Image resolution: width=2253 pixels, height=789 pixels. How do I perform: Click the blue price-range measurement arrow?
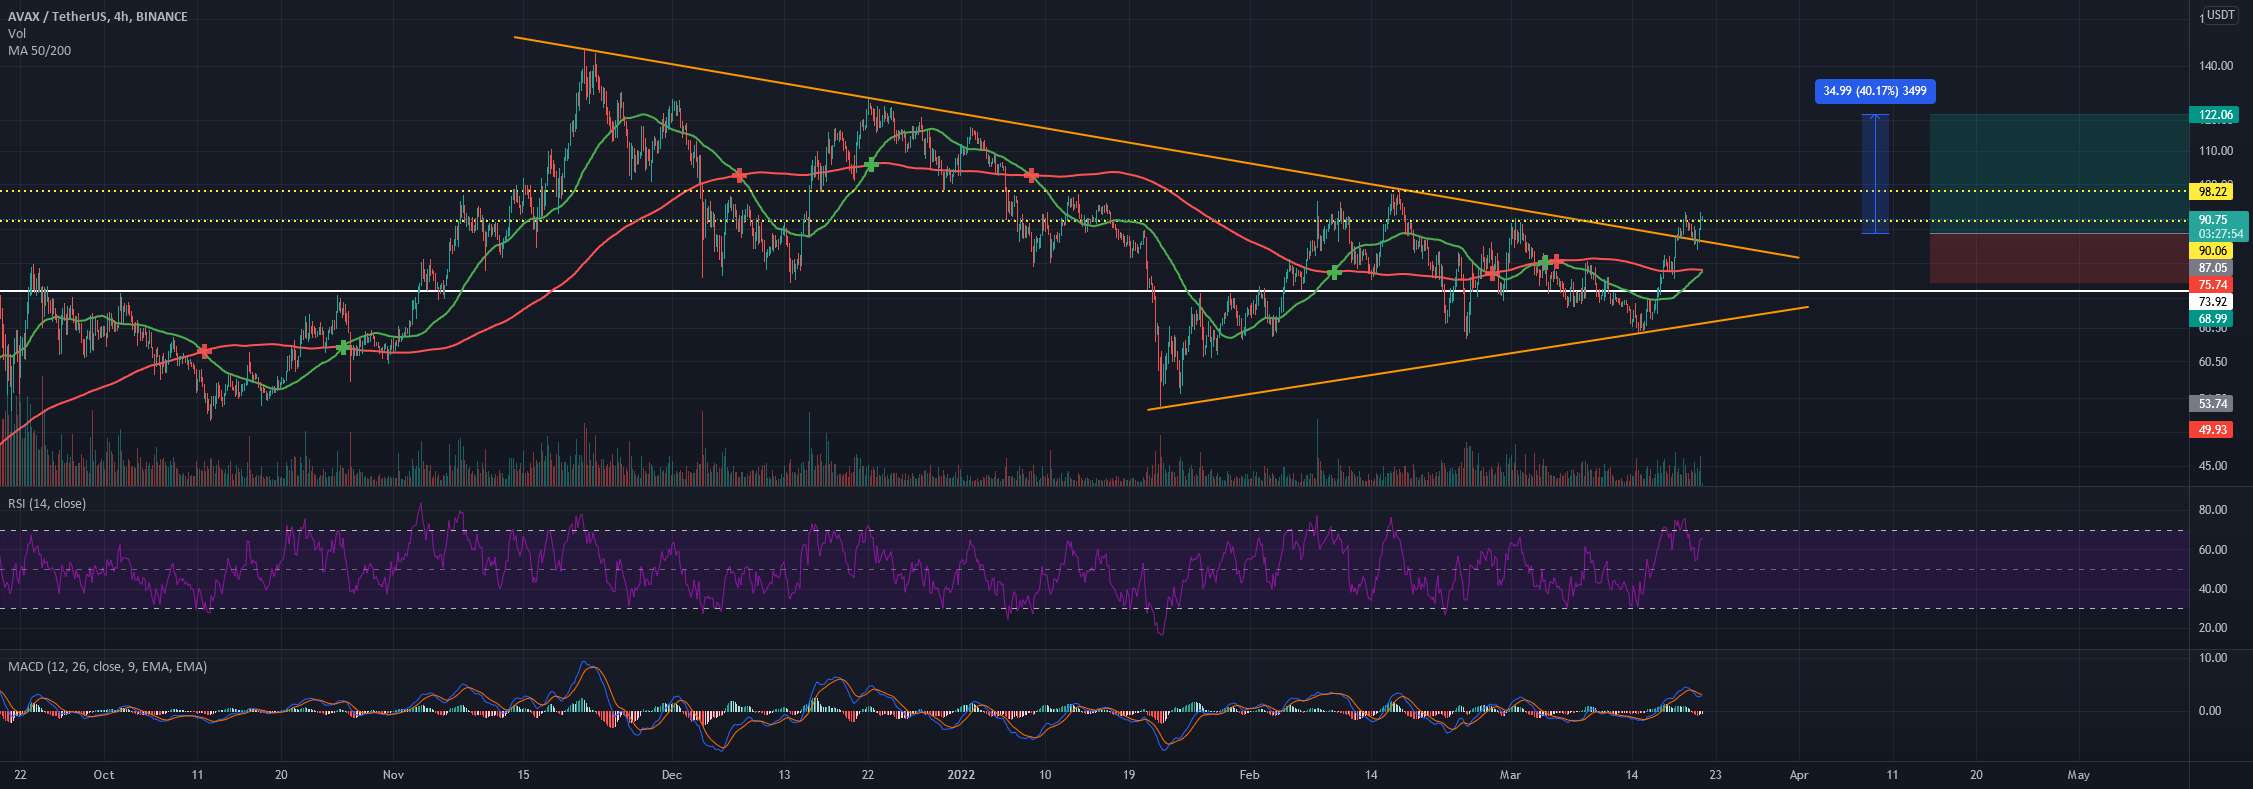point(1875,174)
